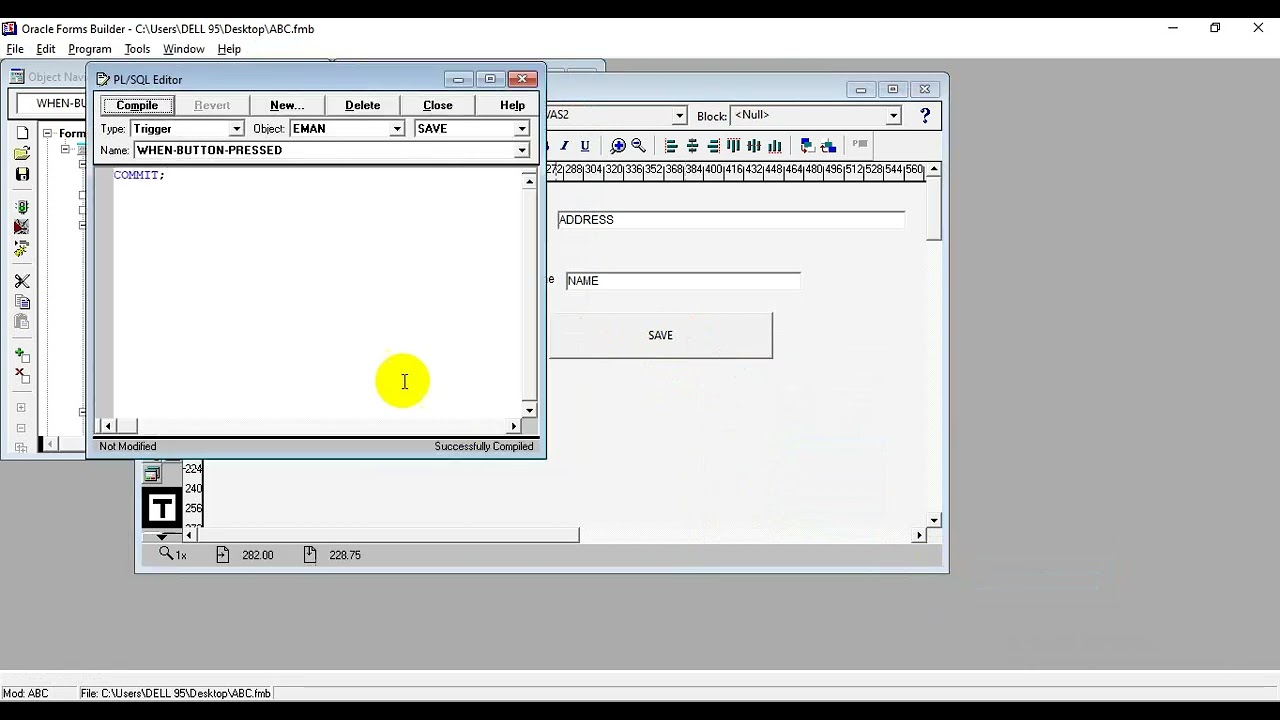Open the Program menu
Screen dimensions: 1280x720
(x=90, y=49)
